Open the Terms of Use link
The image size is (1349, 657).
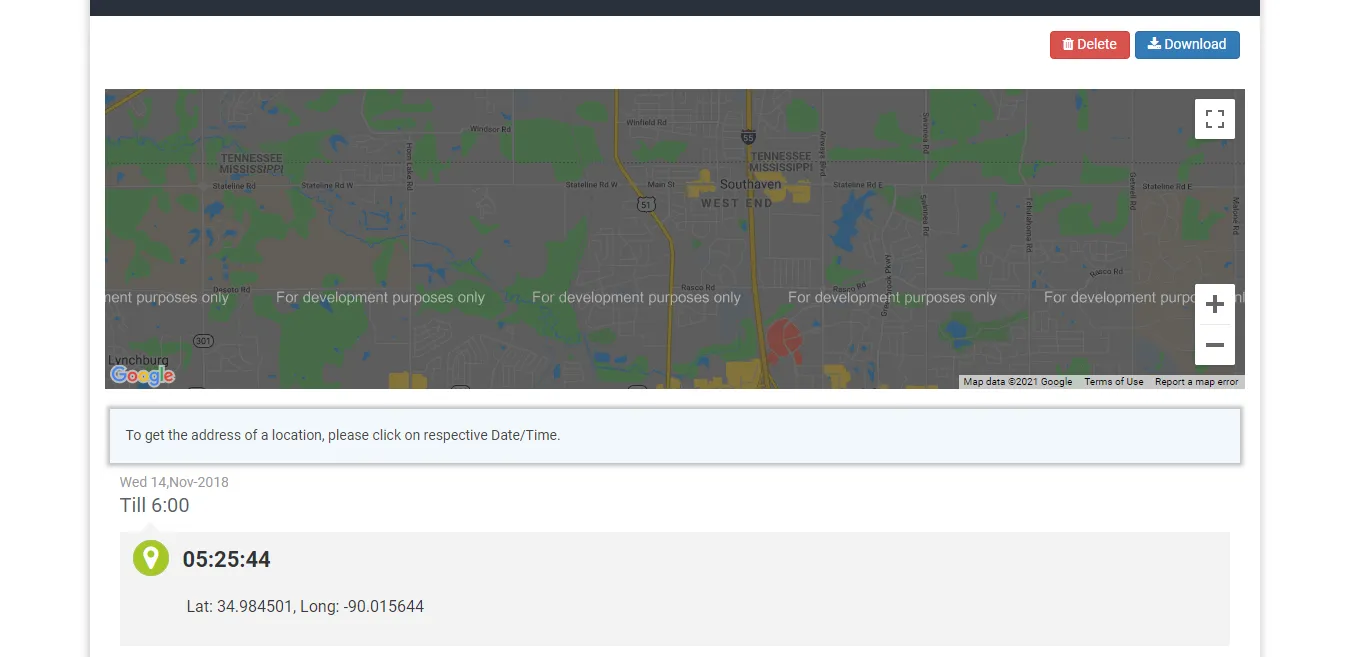tap(1113, 382)
